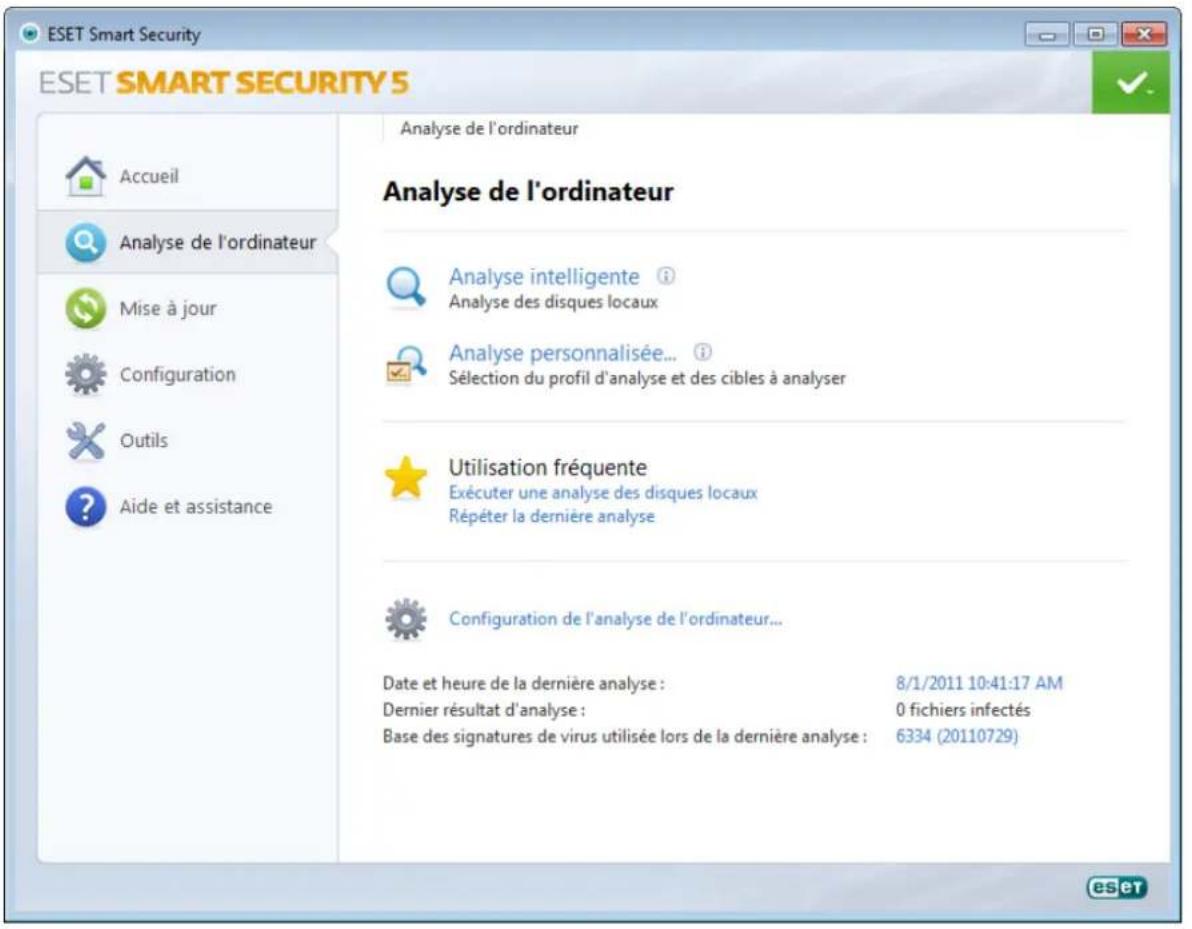Open Analyse personnalisée... link
The height and width of the screenshot is (929, 1192).
[562, 353]
